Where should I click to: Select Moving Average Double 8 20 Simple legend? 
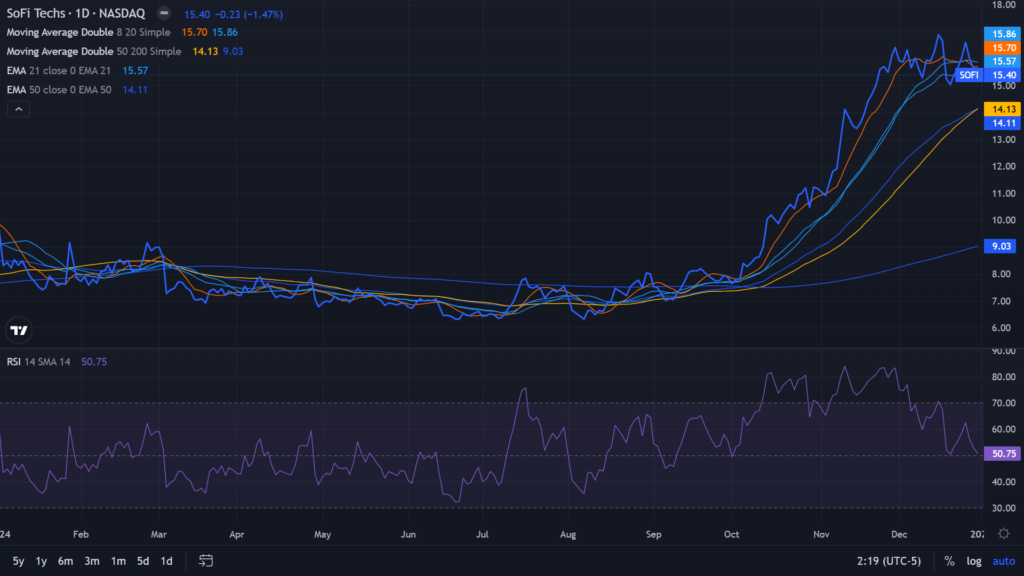(88, 32)
